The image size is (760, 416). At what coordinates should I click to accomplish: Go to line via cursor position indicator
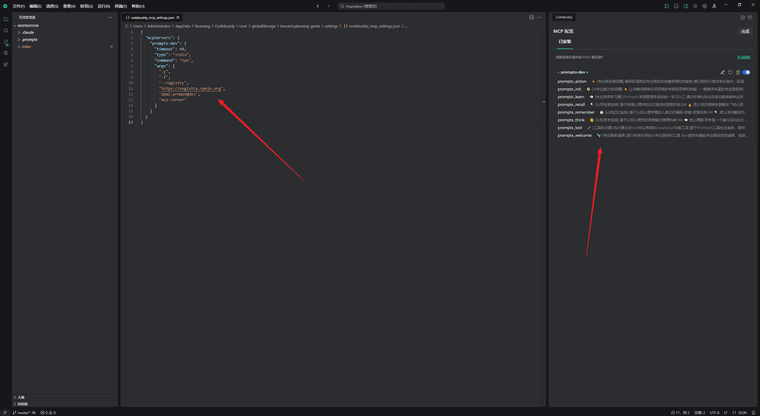(680, 413)
